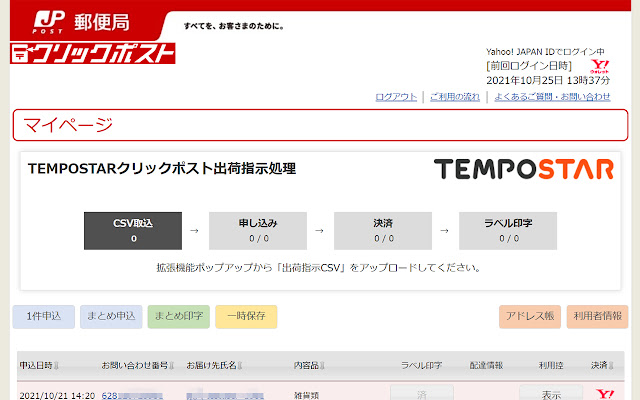Click the 利用控 column header
The width and height of the screenshot is (640, 400).
tap(551, 365)
